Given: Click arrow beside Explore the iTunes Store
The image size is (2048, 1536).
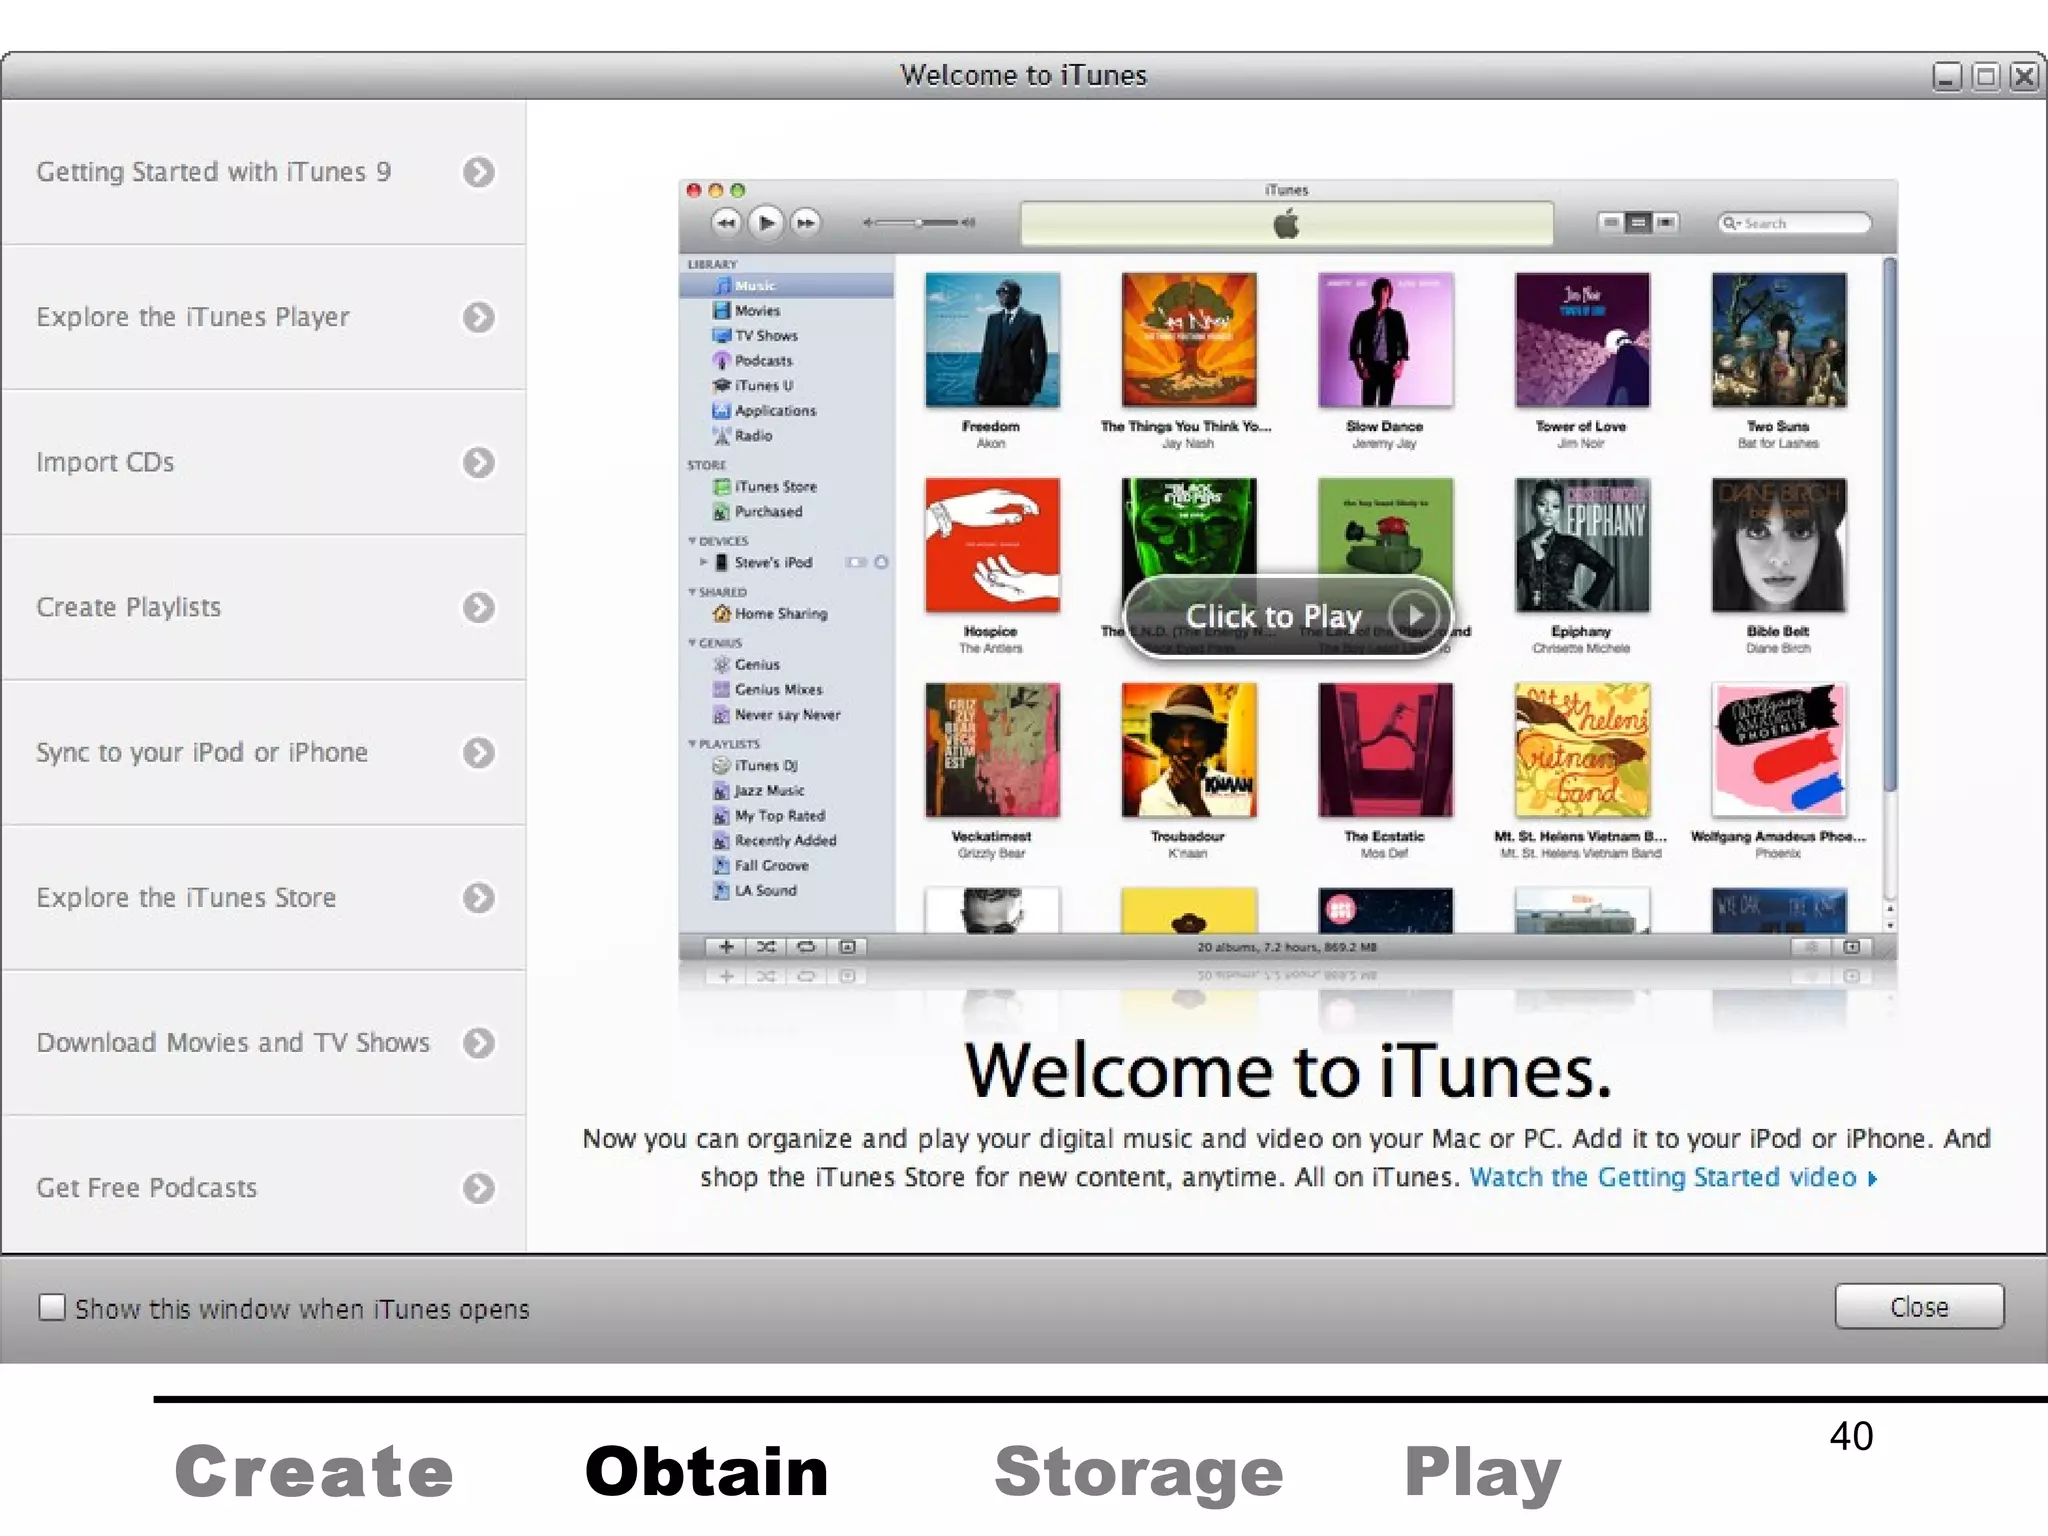Looking at the screenshot, I should [479, 897].
